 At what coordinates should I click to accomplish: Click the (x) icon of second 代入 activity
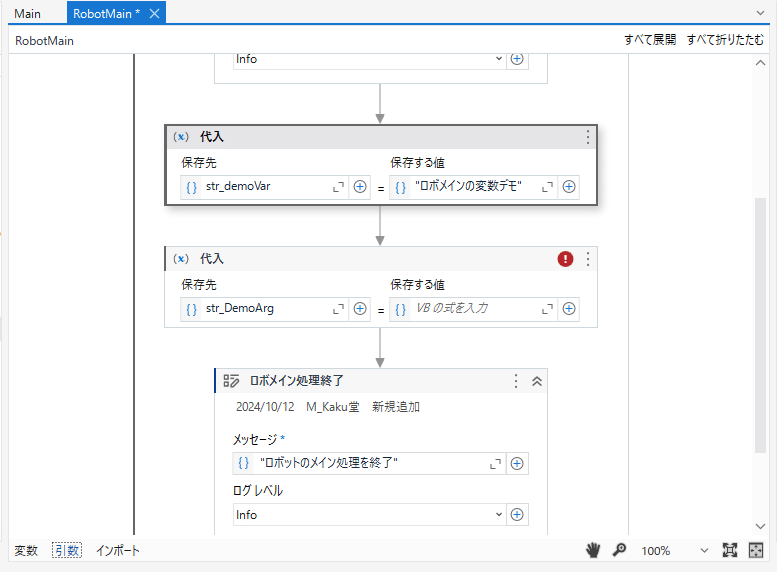point(181,259)
